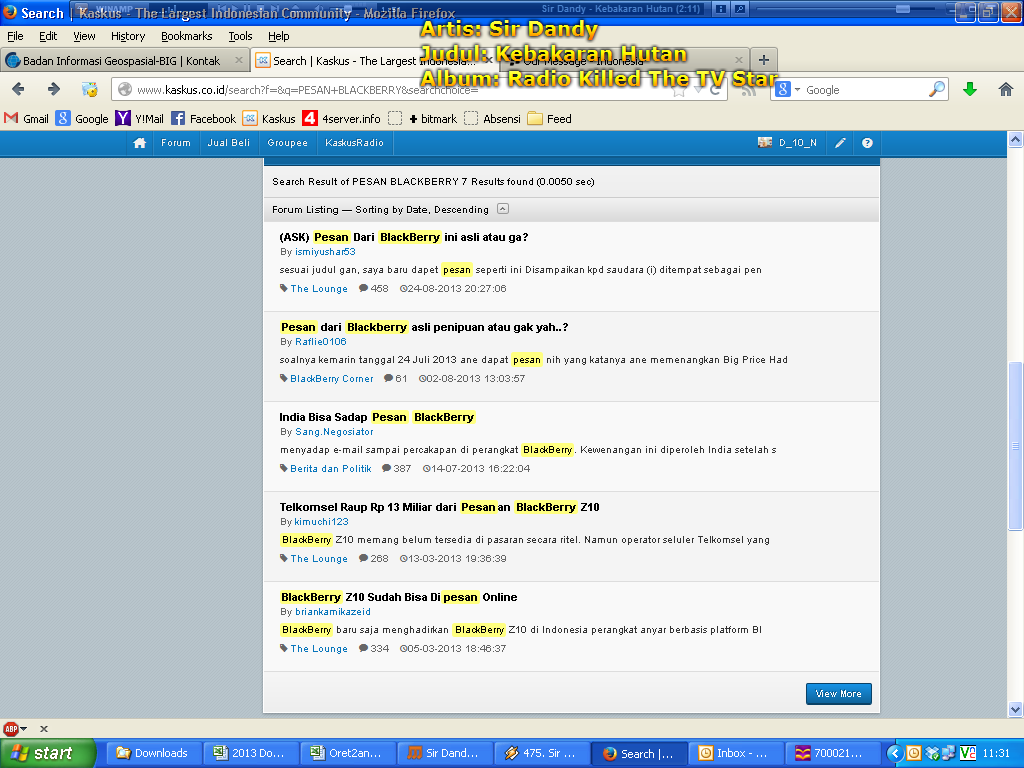Open user profile Sang.Negosiator
This screenshot has height=768, width=1024.
[x=334, y=432]
